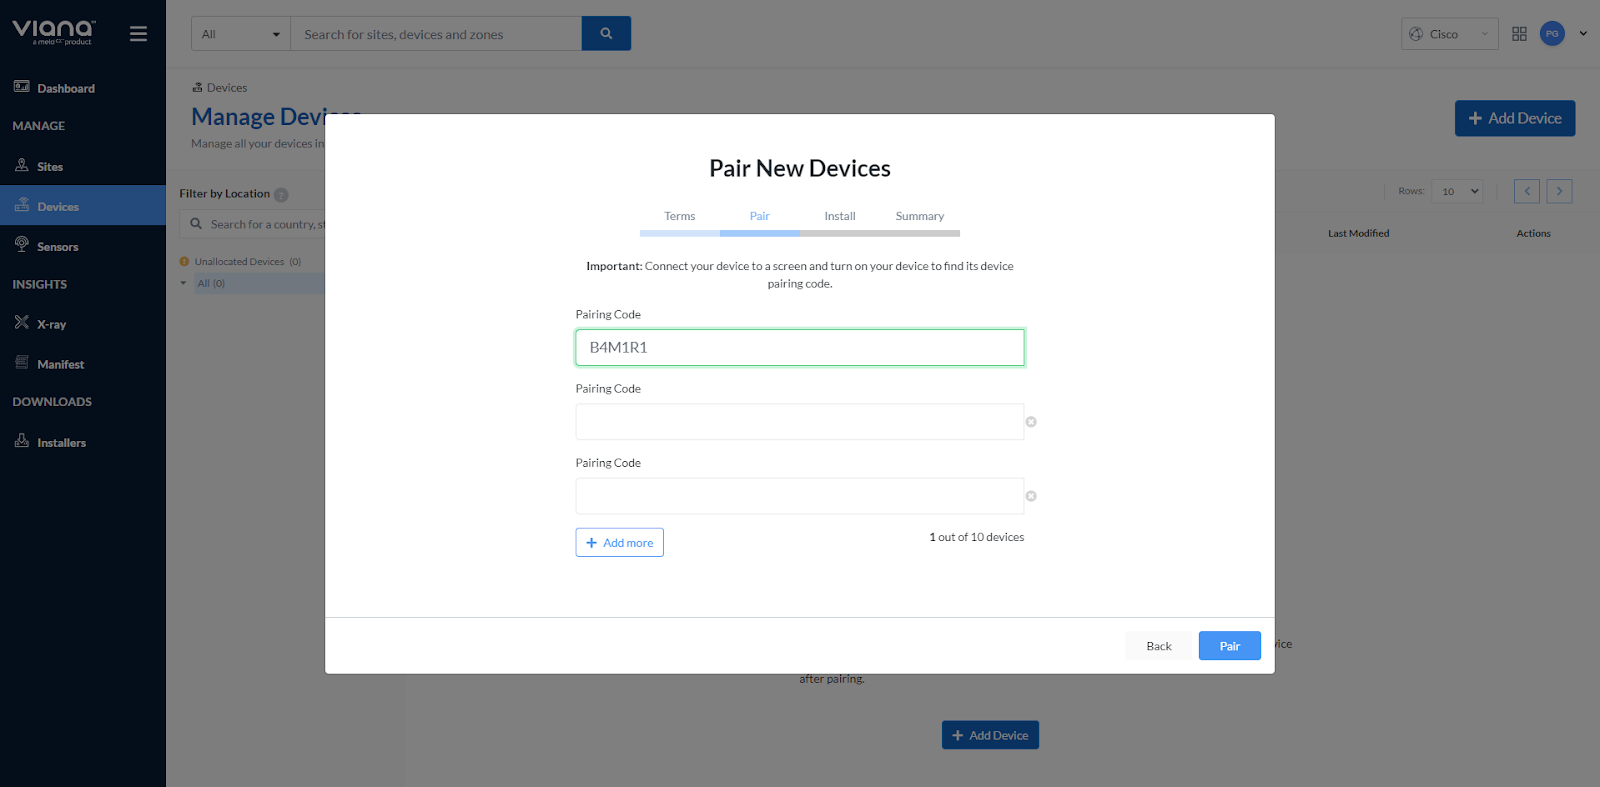Open the apps grid icon
1600x787 pixels.
(1519, 34)
